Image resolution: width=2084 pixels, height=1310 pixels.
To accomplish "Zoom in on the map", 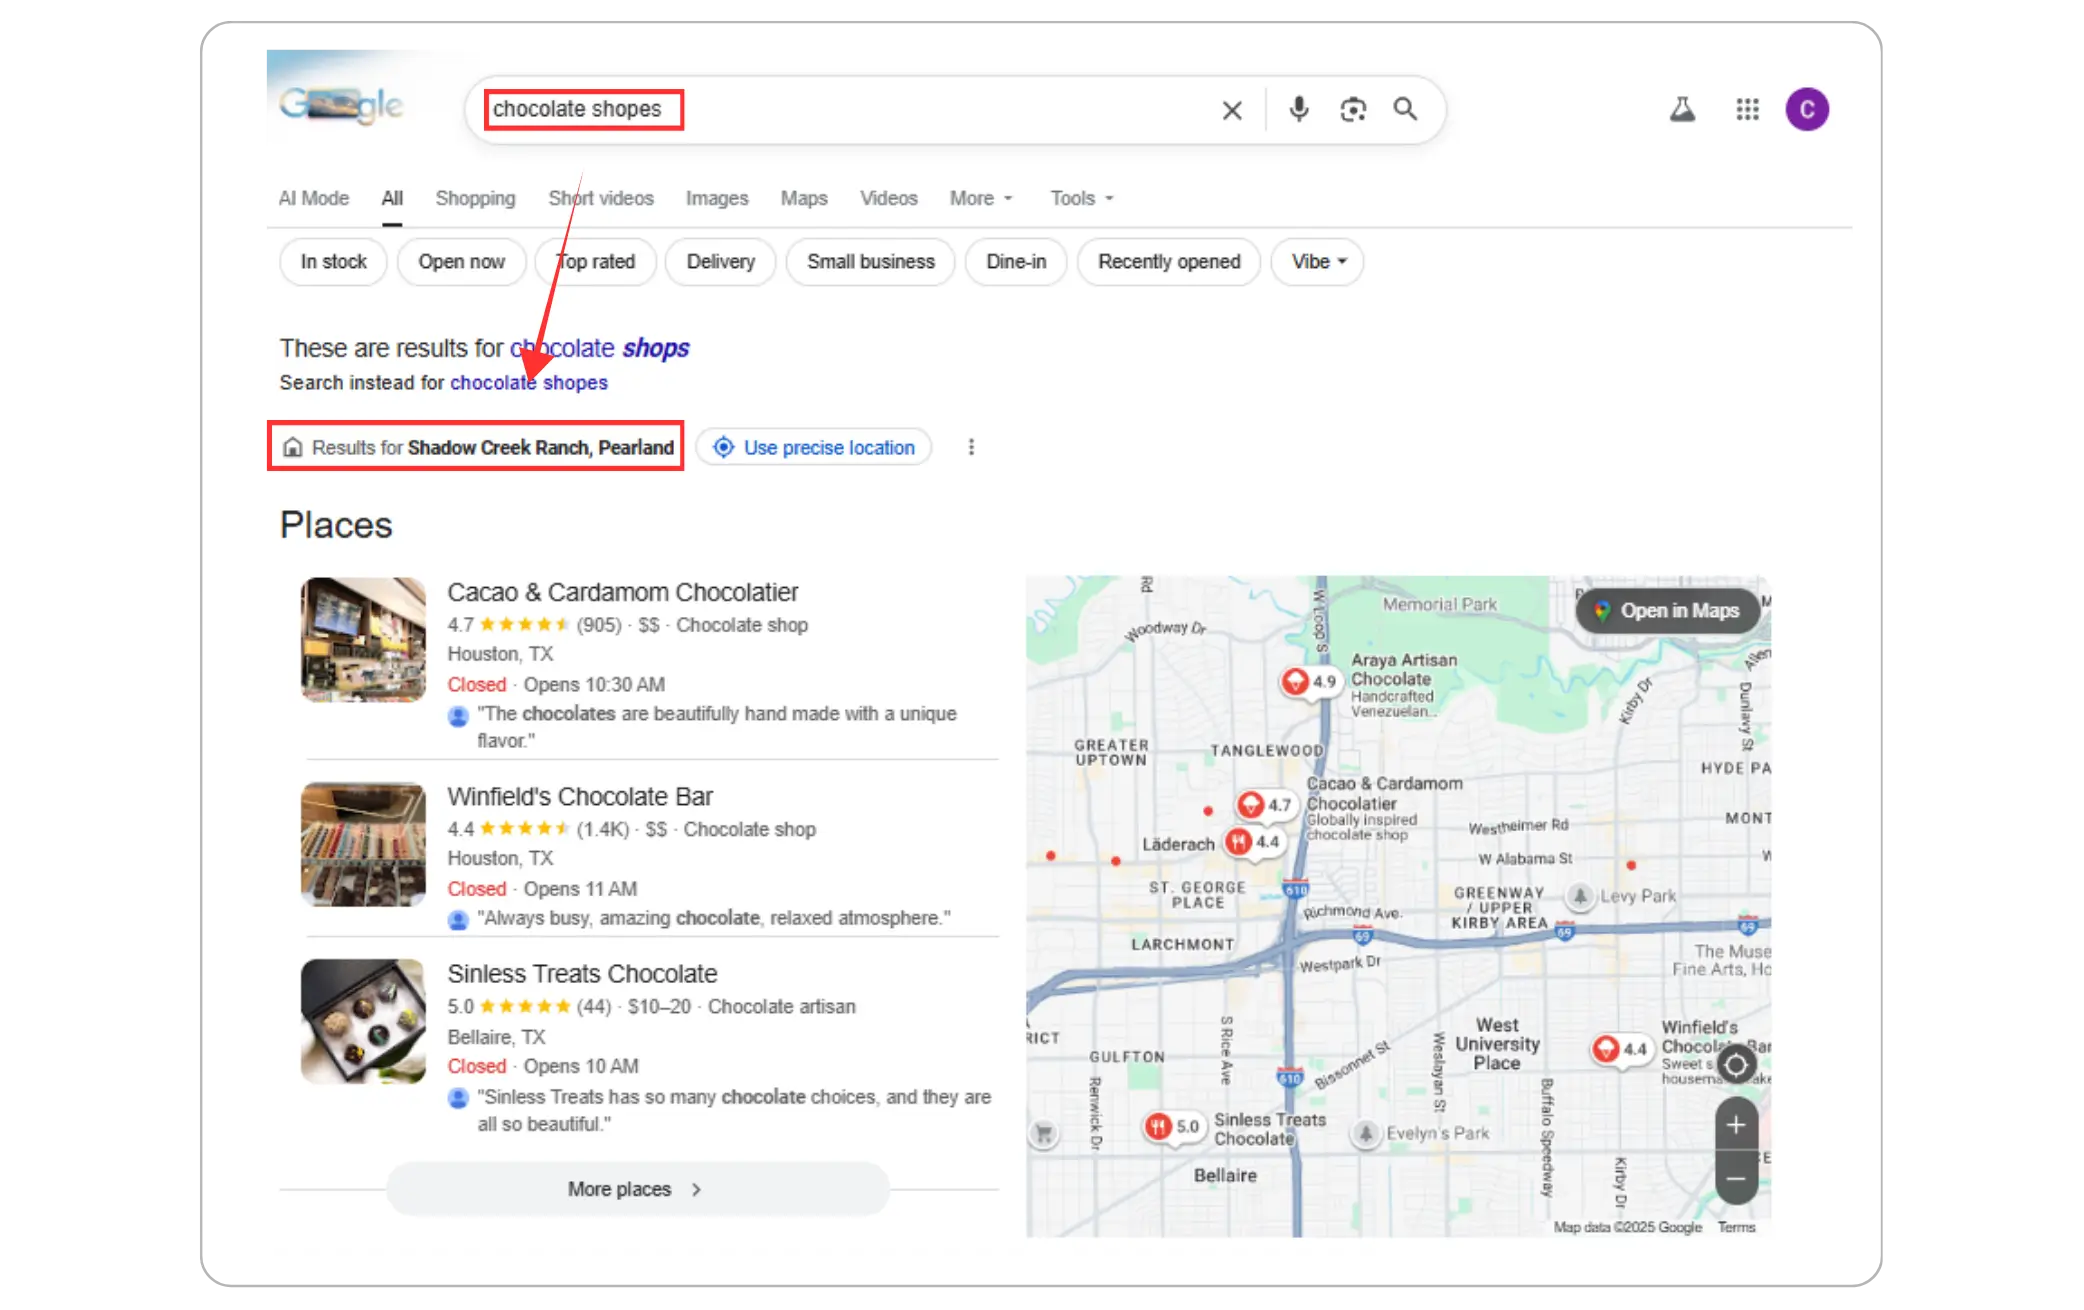I will point(1736,1125).
